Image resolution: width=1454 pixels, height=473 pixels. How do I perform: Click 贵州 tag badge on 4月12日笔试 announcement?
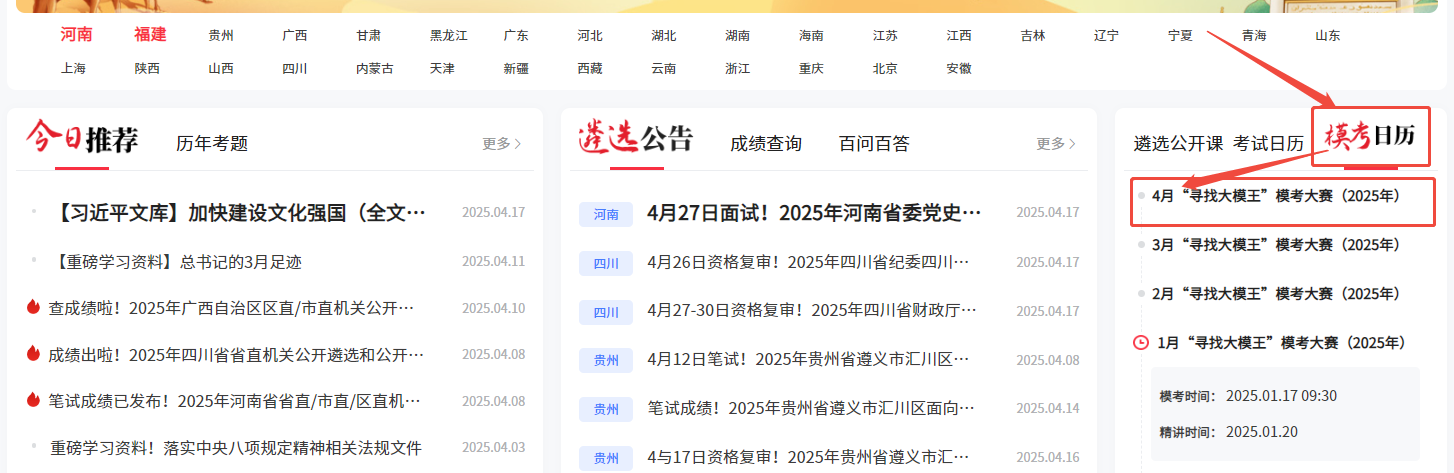click(605, 360)
